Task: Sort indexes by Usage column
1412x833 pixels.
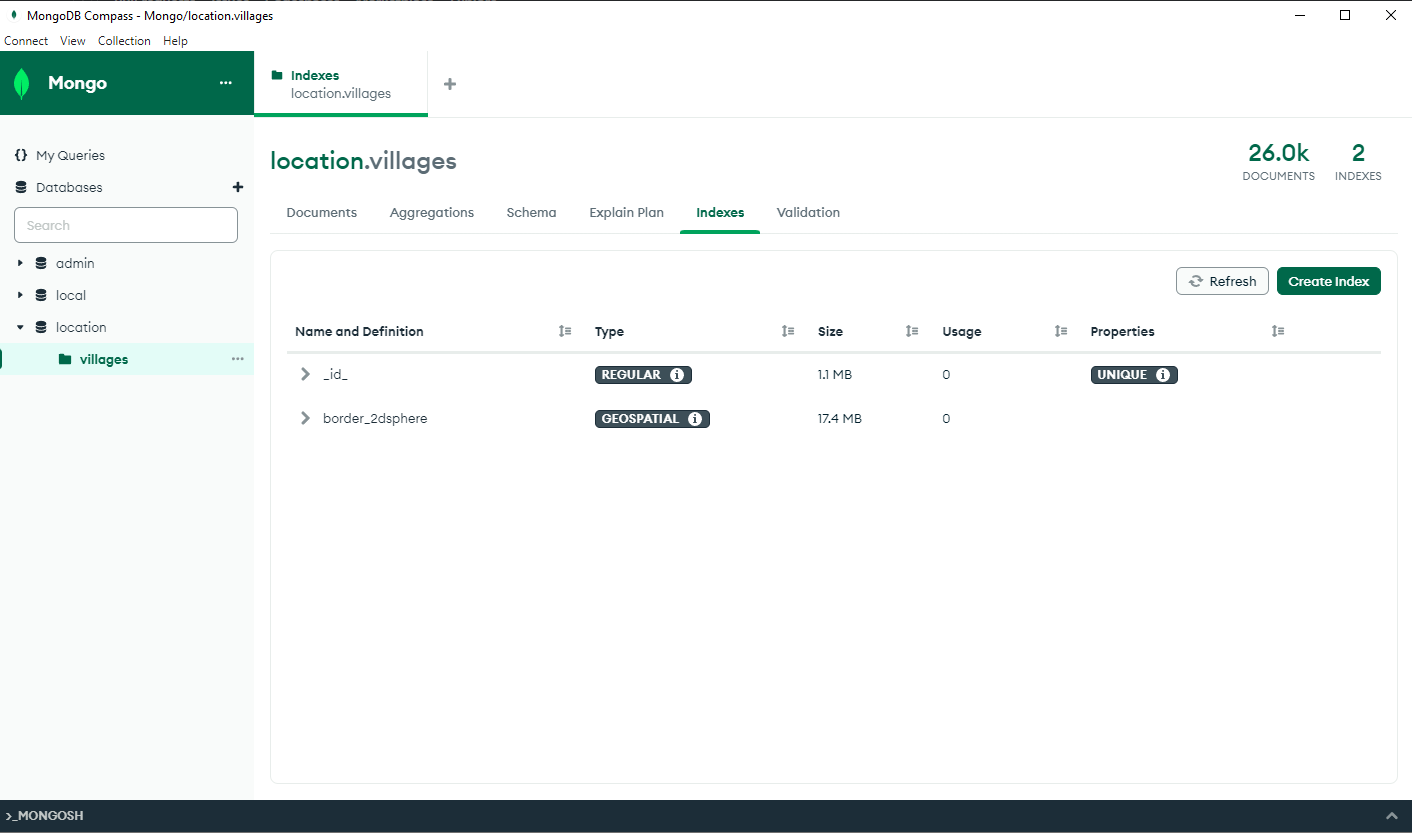Action: pos(1061,331)
